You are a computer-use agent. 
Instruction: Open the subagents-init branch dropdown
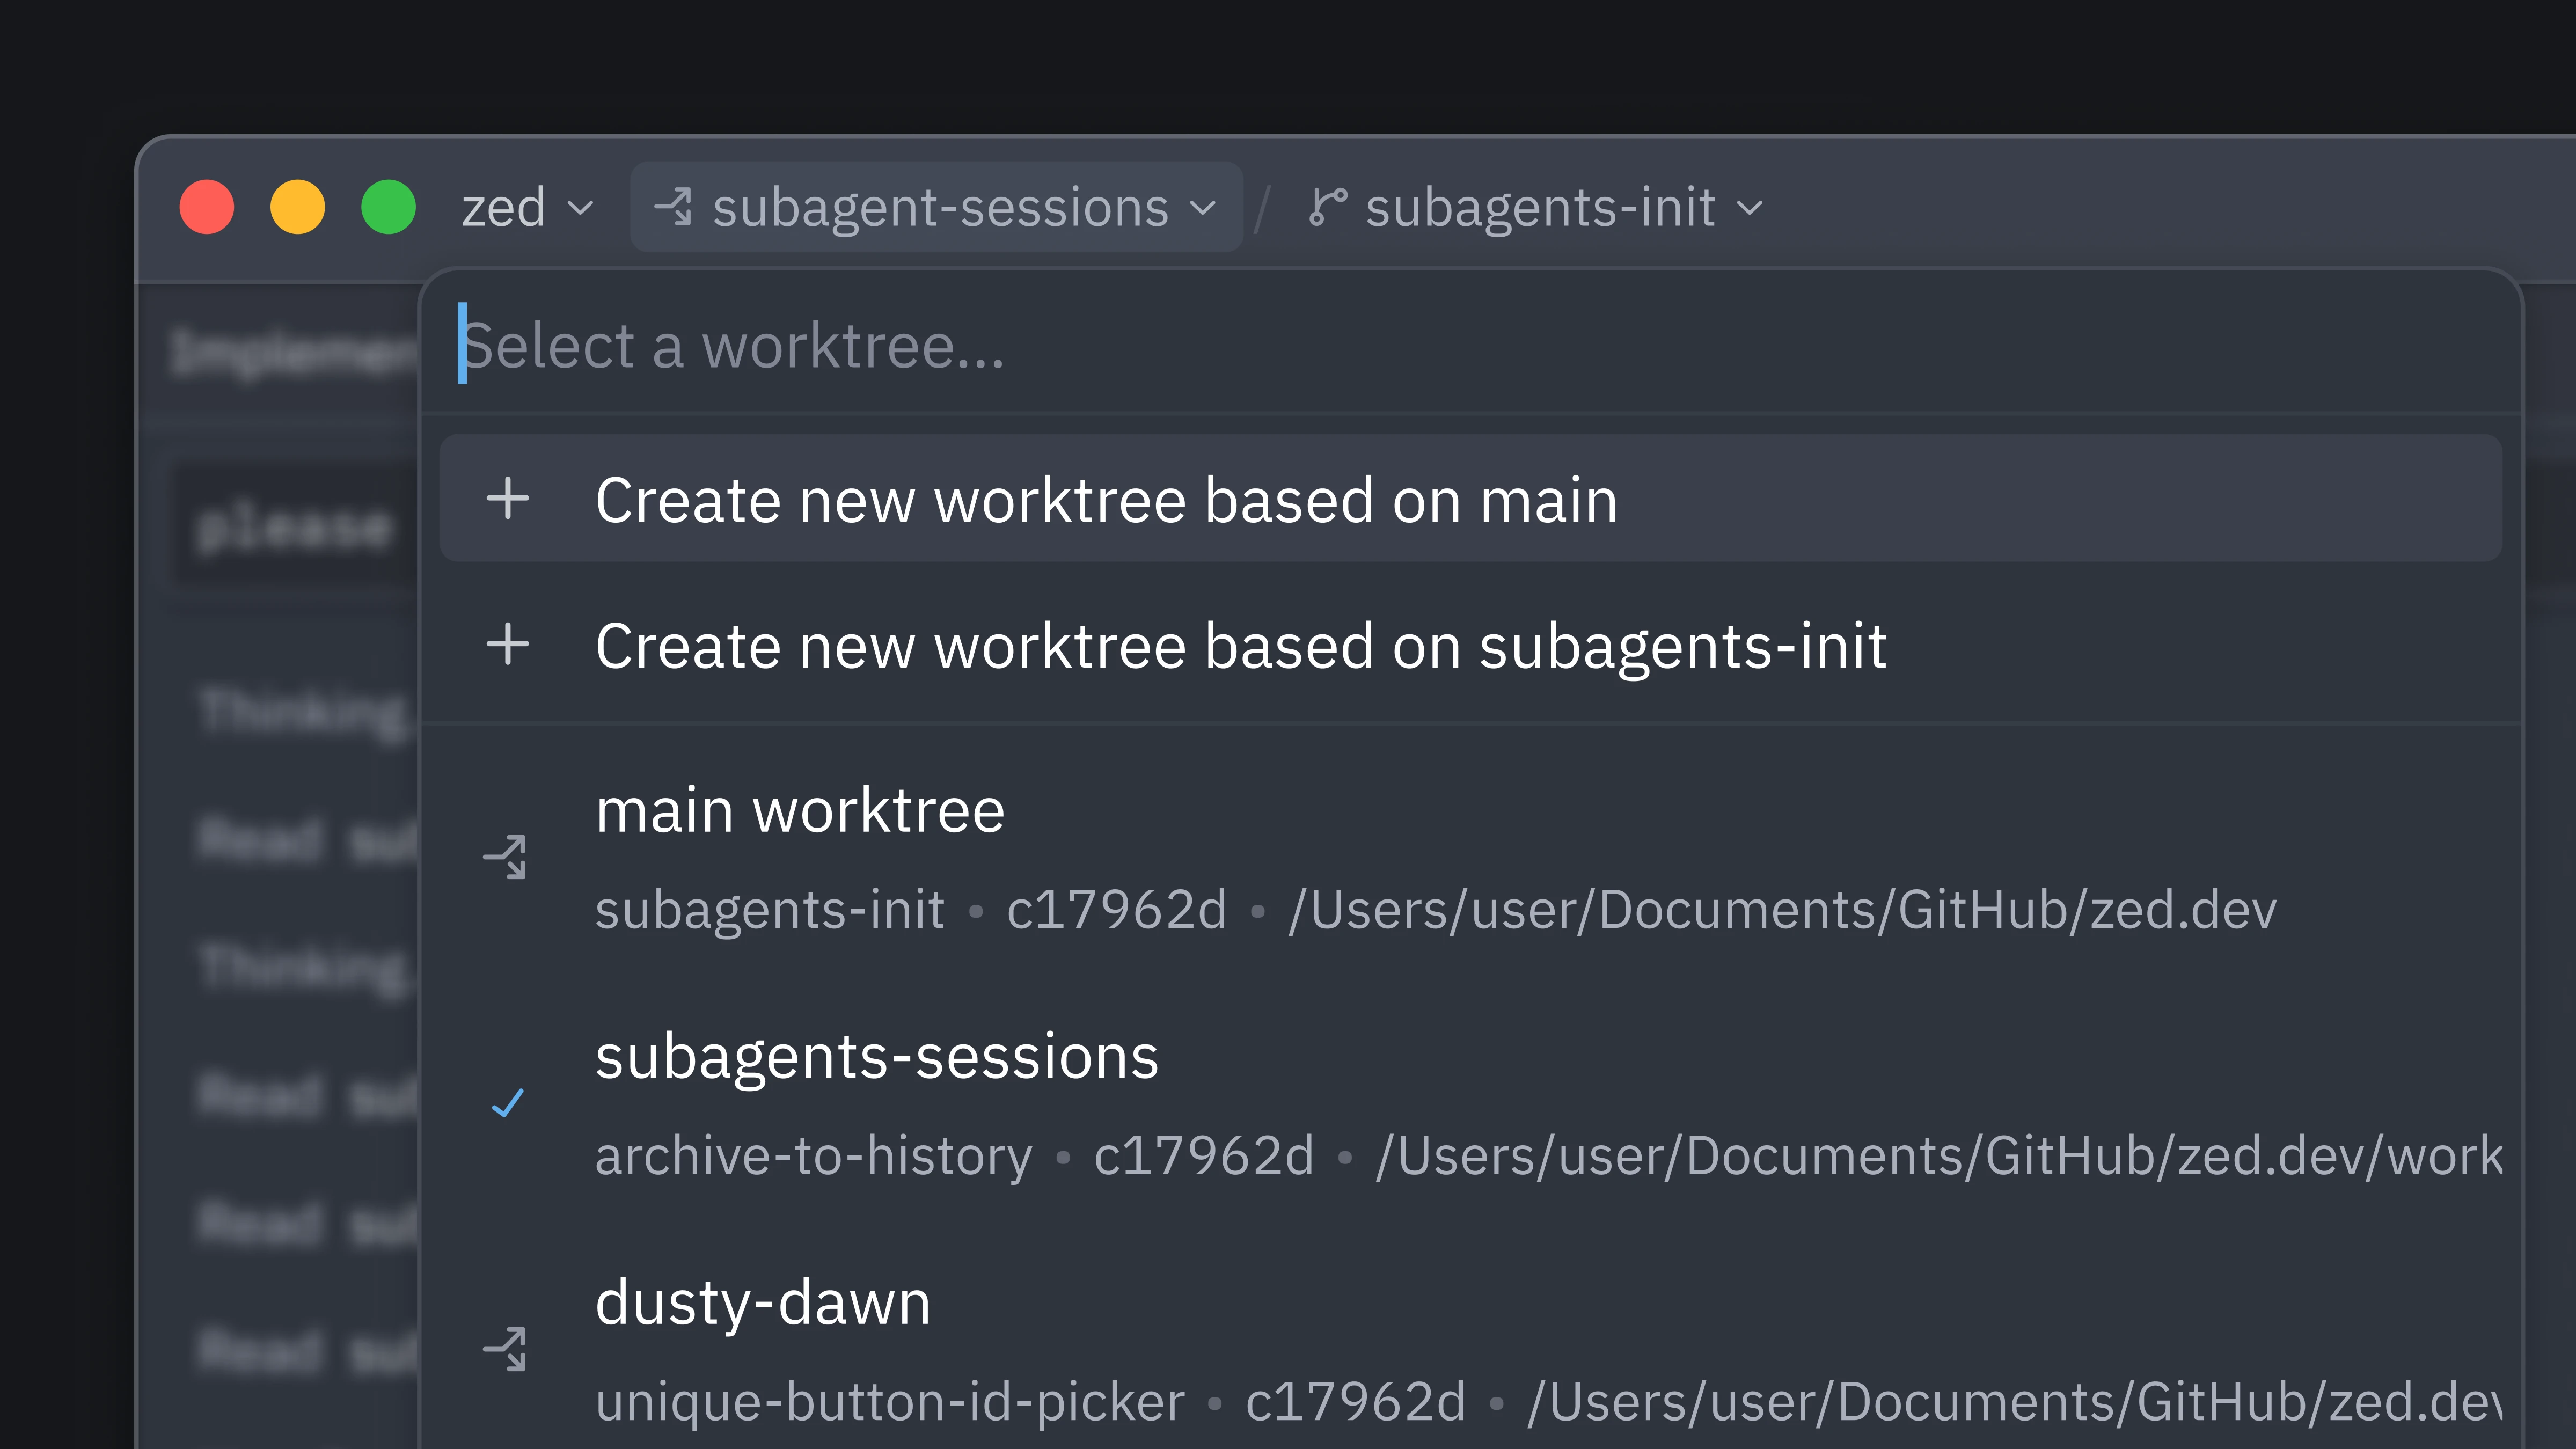1540,207
